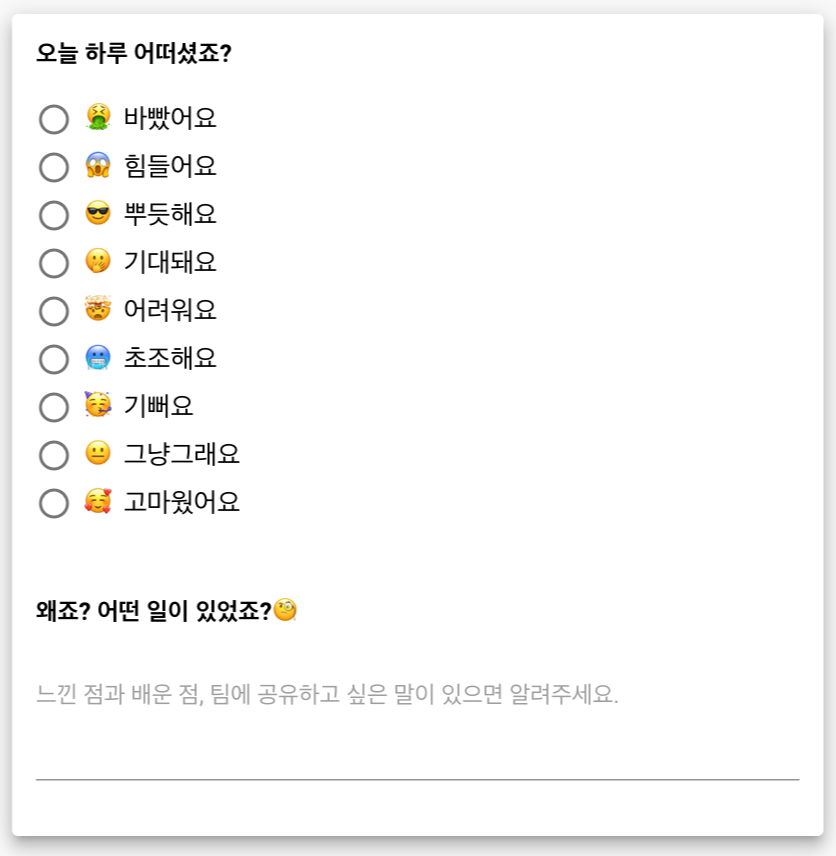Screen dimensions: 836x856
Task: Pick the 기대돼요 radio button
Action: tap(54, 263)
